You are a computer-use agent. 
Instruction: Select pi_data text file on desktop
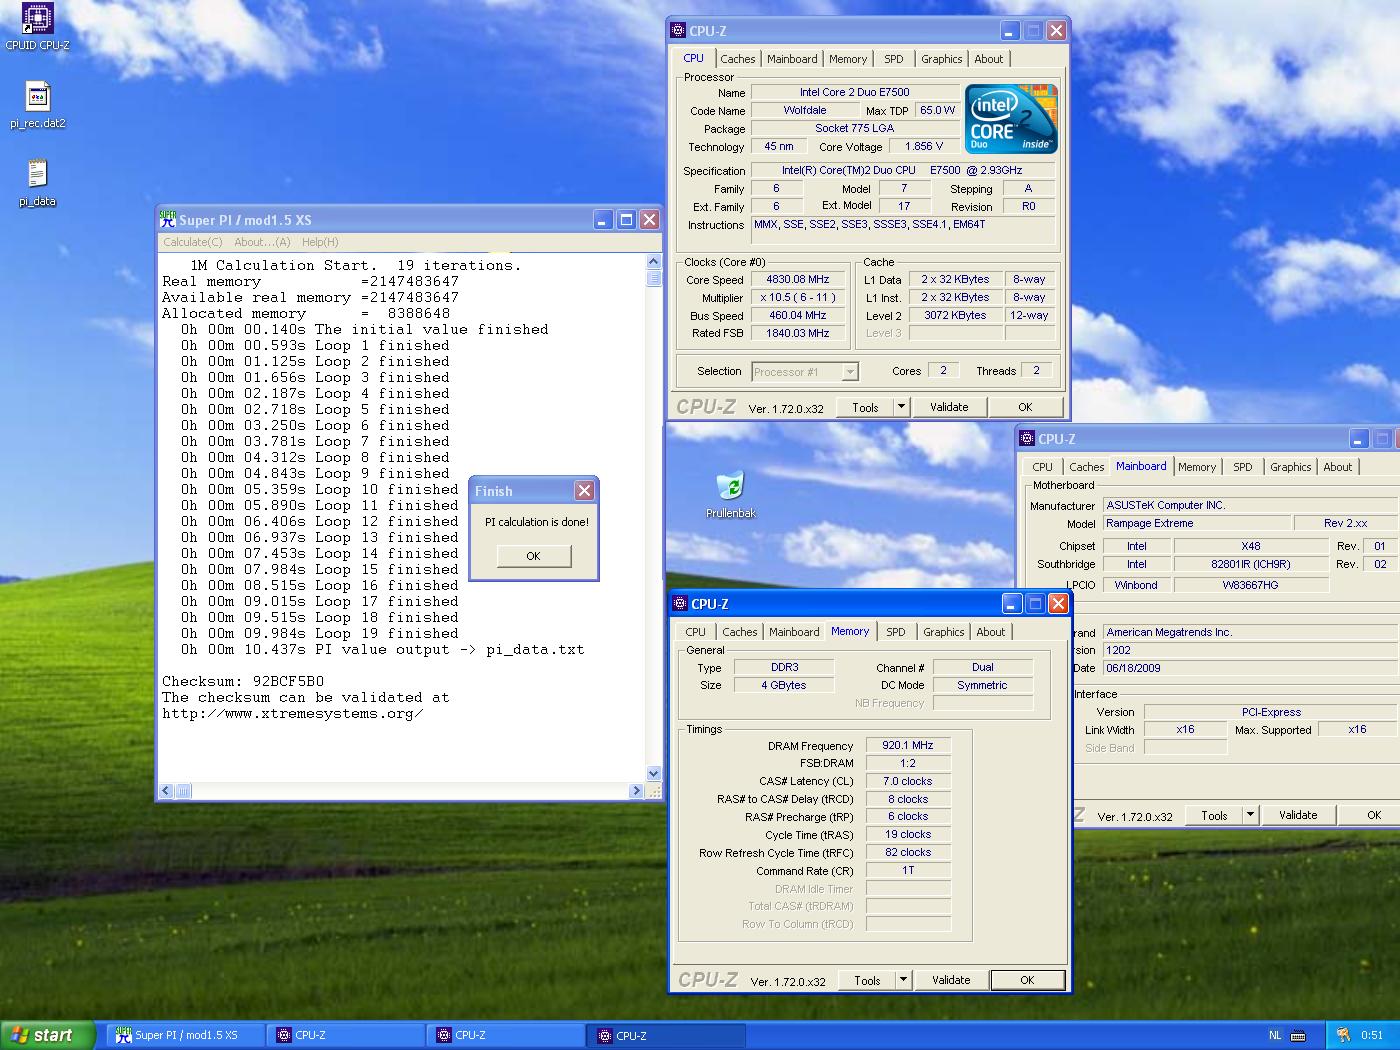[38, 182]
